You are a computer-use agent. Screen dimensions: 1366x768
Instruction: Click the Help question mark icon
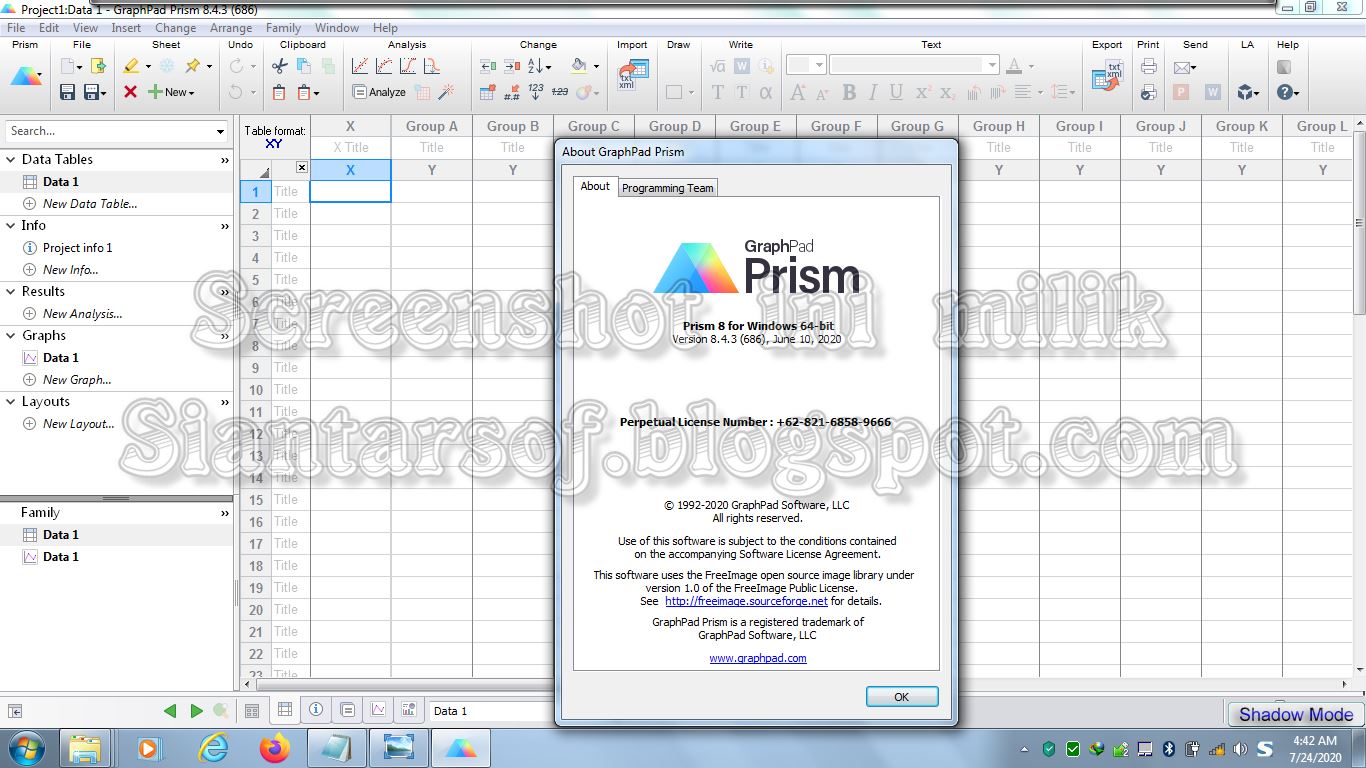(1285, 92)
